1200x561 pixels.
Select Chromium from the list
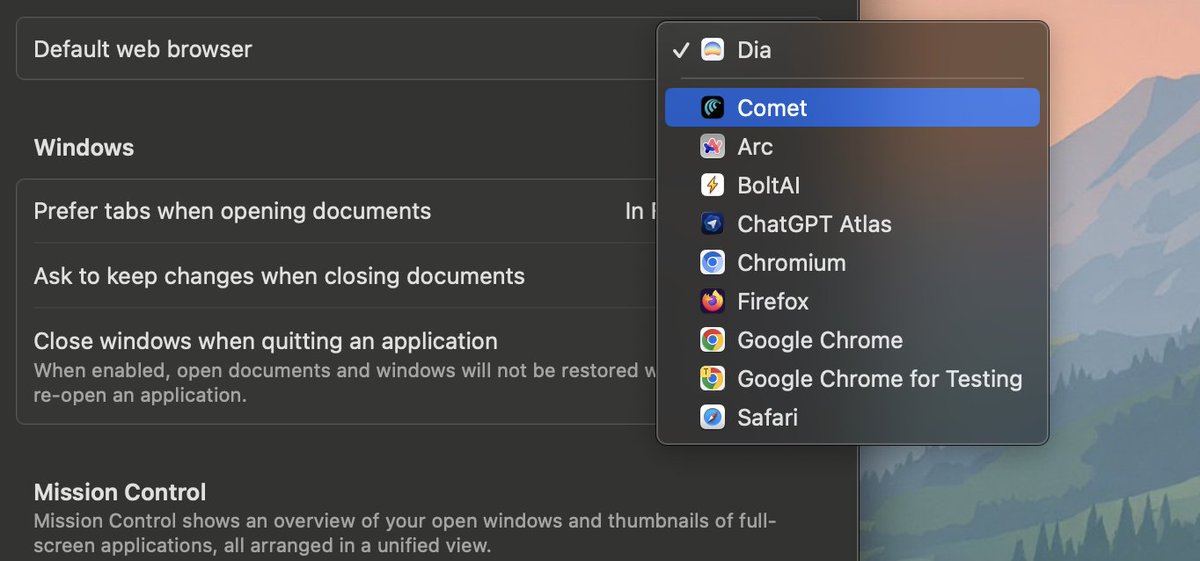pos(852,263)
